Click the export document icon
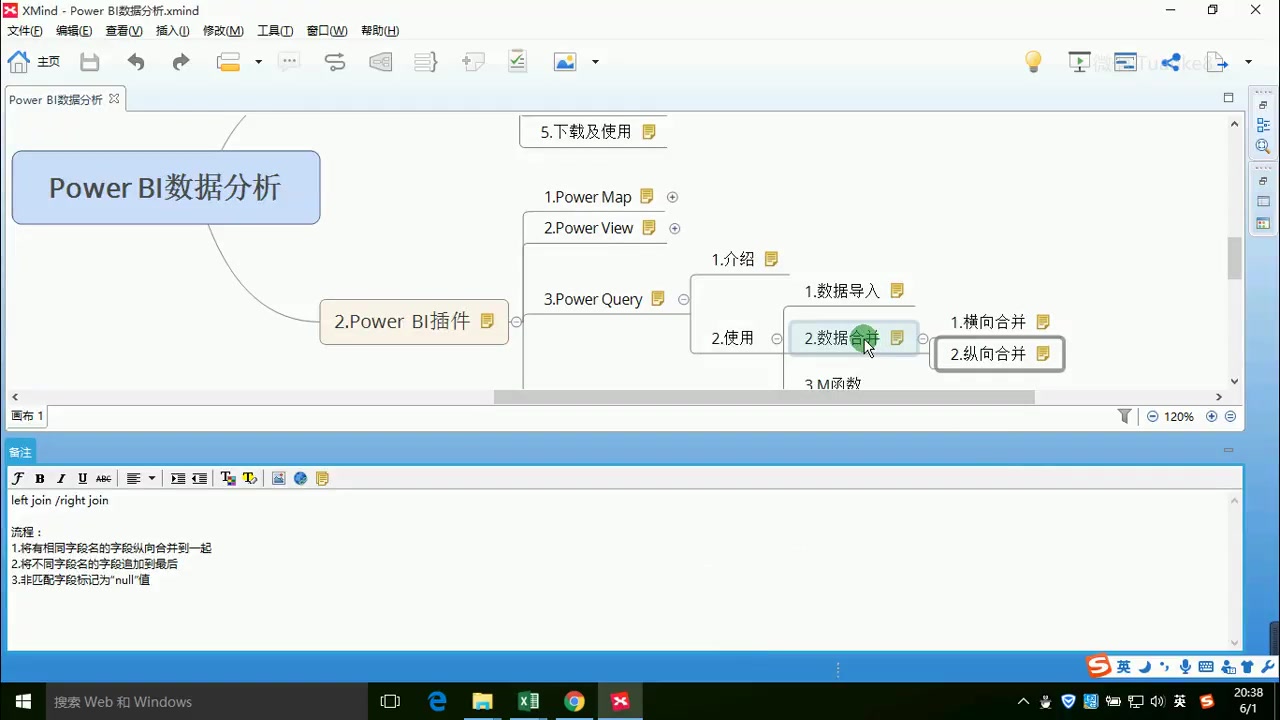The height and width of the screenshot is (720, 1280). coord(1217,62)
